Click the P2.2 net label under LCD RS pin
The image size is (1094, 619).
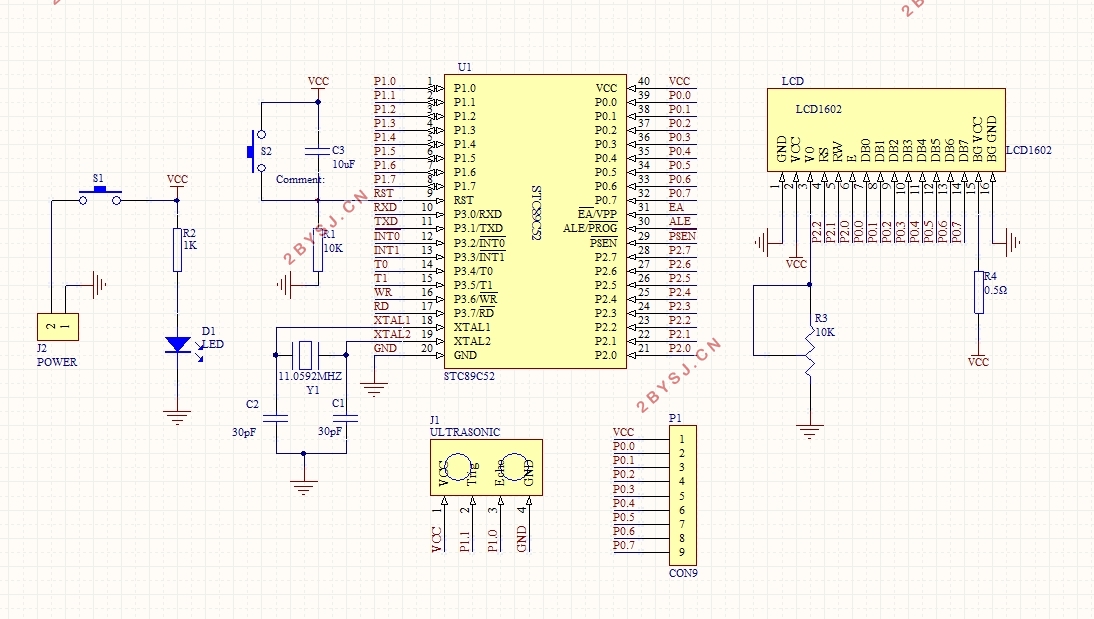[x=816, y=232]
